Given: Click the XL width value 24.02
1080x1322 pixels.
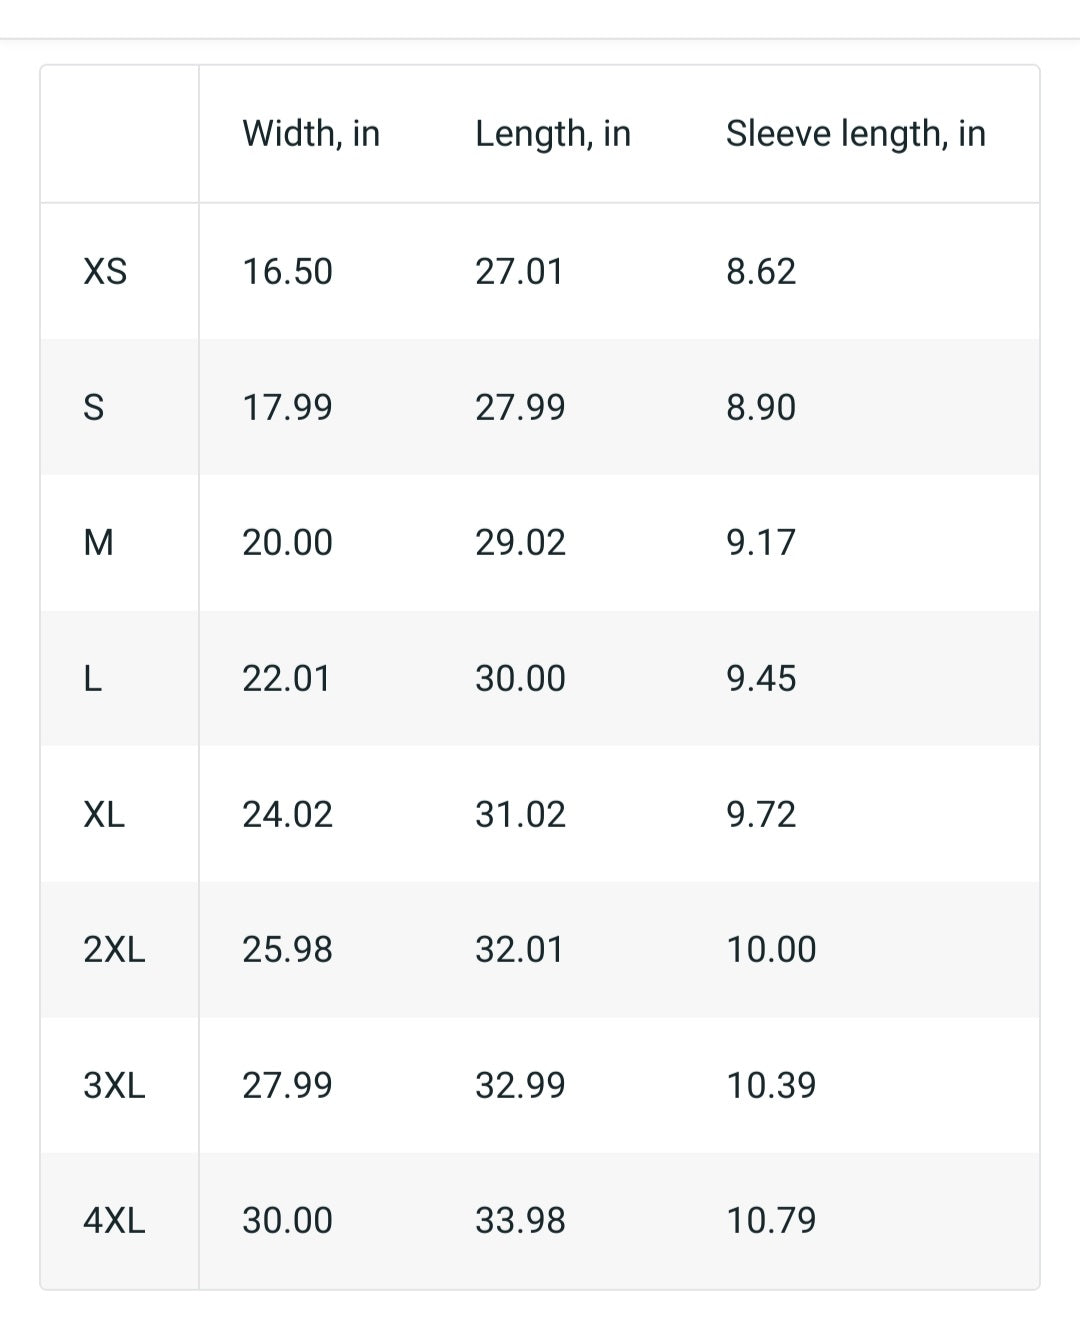Looking at the screenshot, I should click(287, 814).
